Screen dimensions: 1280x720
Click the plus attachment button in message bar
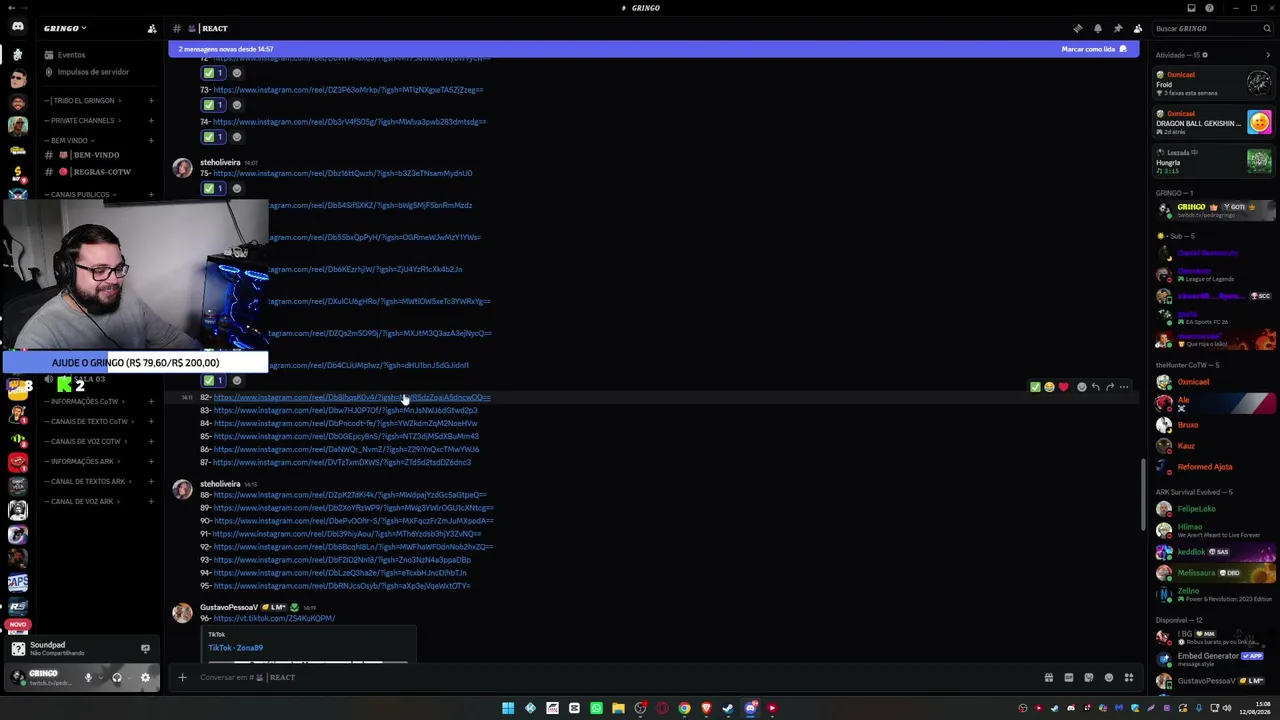click(x=182, y=677)
